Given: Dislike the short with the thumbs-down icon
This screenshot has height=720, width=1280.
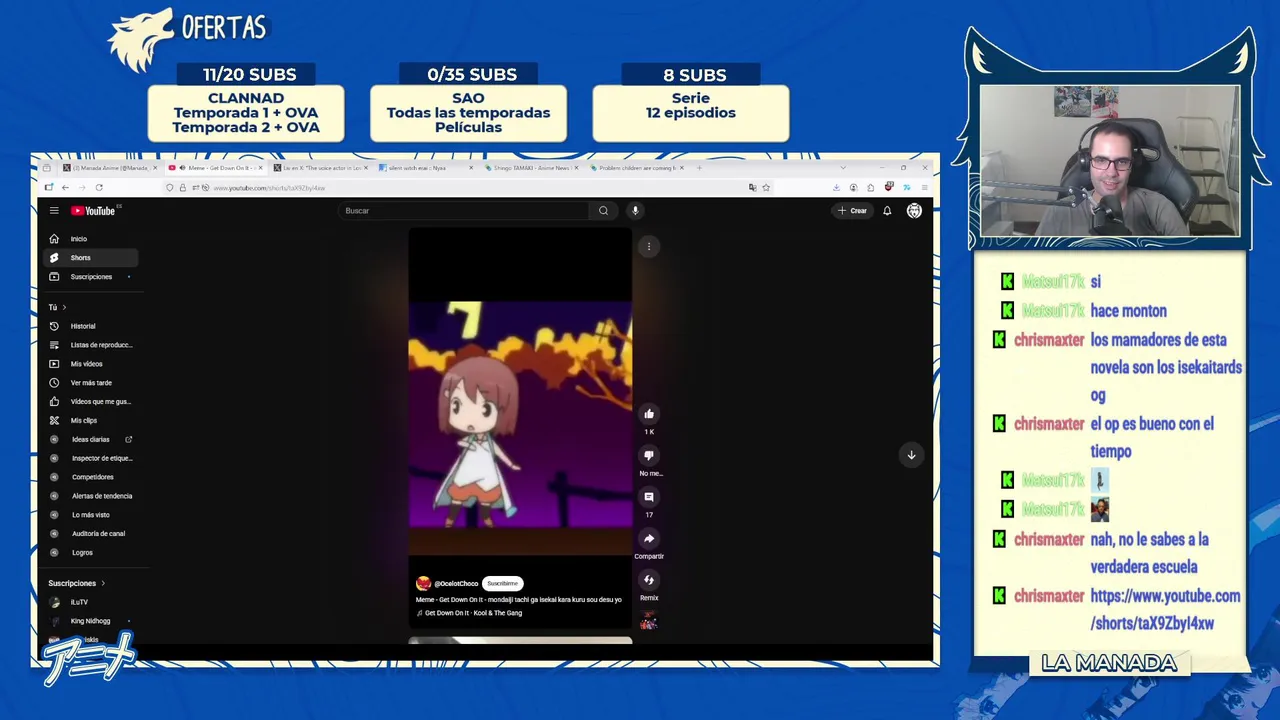Looking at the screenshot, I should click(649, 456).
